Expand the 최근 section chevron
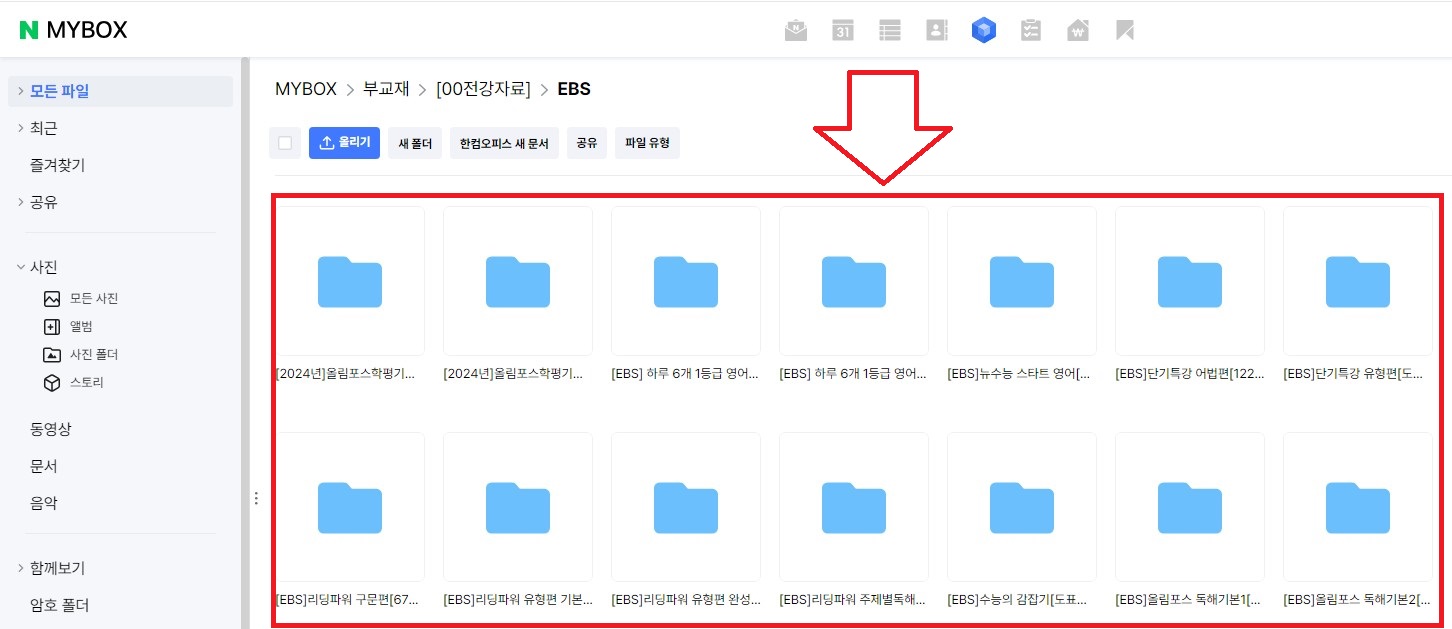 coord(21,128)
